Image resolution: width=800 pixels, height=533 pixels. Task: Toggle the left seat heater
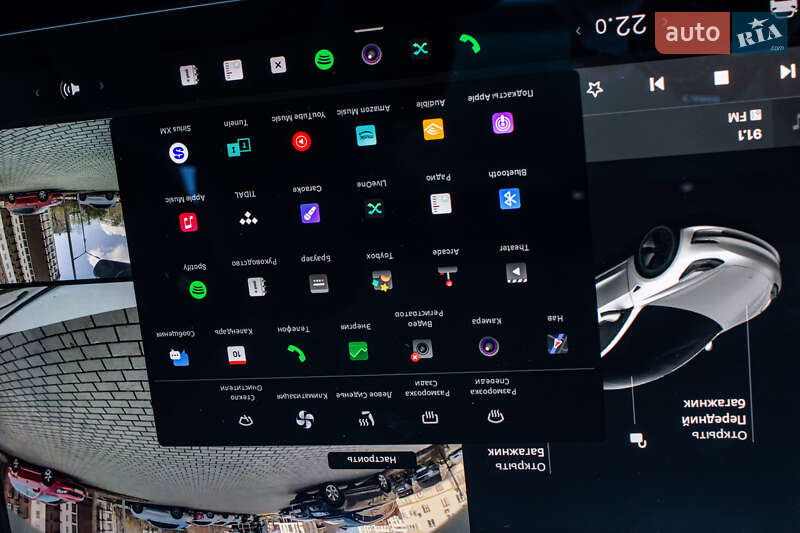click(366, 419)
